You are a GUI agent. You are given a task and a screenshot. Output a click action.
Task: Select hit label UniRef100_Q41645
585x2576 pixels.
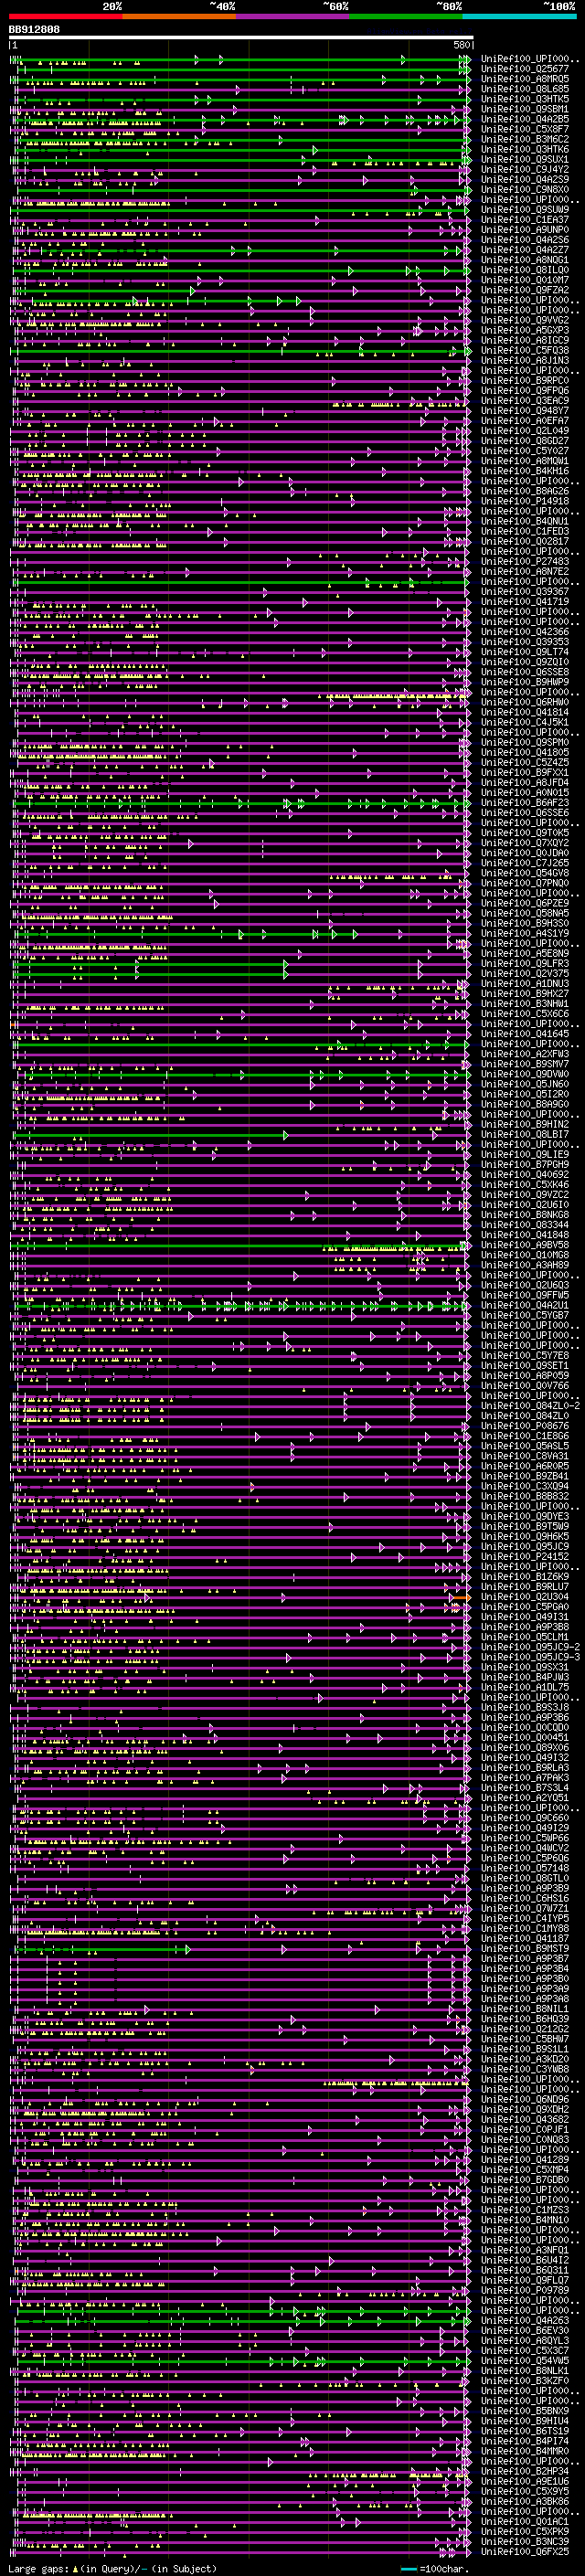tap(525, 1034)
